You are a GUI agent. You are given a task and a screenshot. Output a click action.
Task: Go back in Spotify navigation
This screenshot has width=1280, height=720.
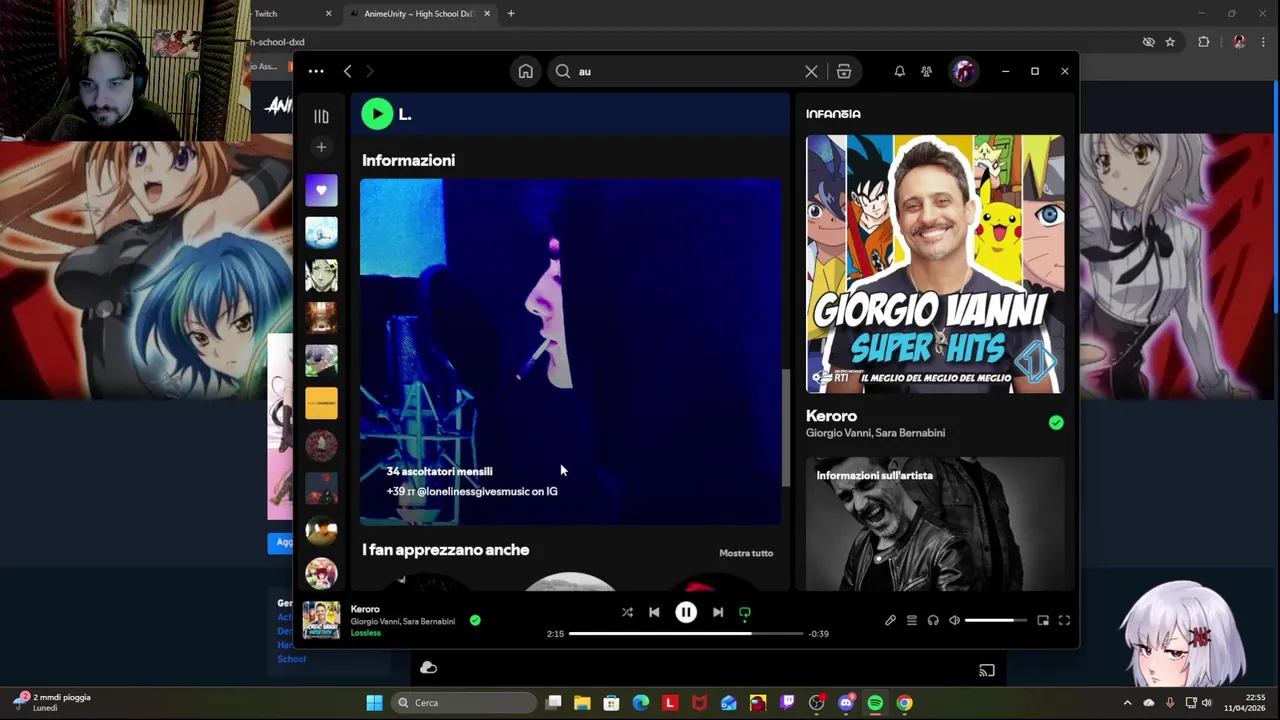pyautogui.click(x=347, y=71)
